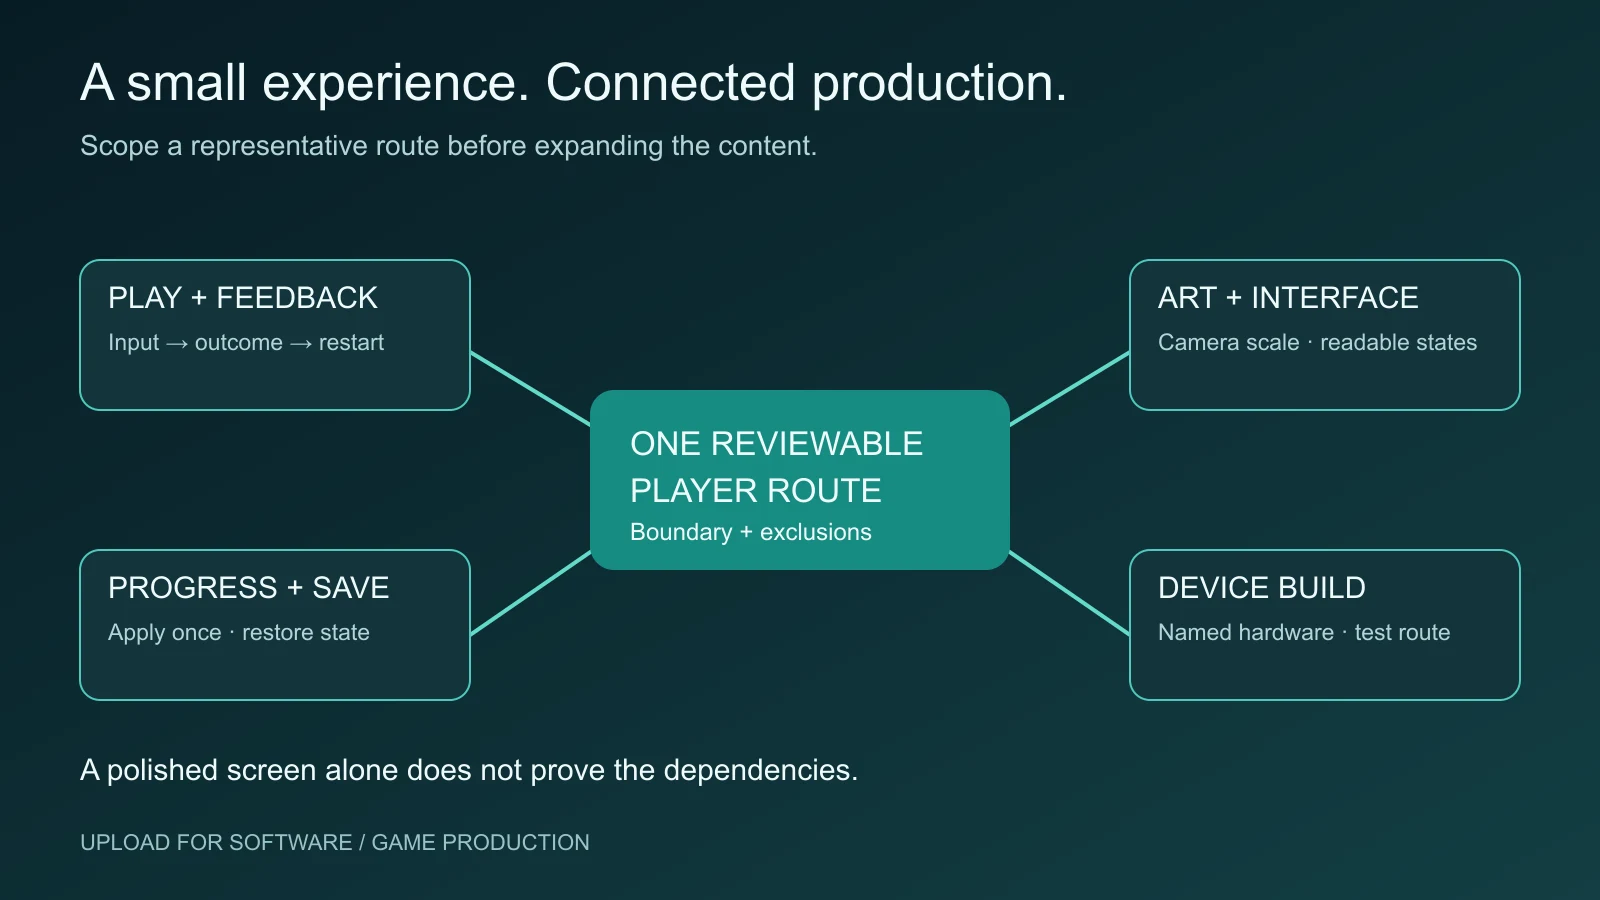
Task: Click 'Boundary + exclusions' text
Action: pyautogui.click(x=751, y=532)
